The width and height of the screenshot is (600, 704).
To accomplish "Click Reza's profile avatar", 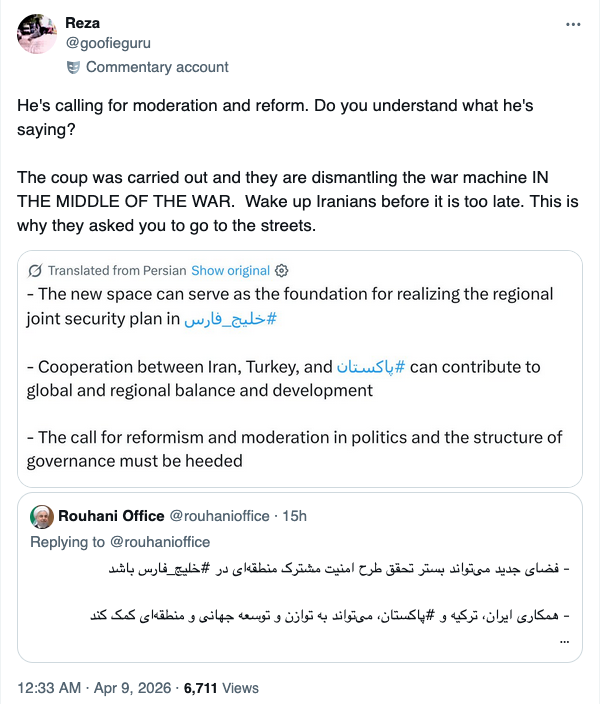I will 36,35.
